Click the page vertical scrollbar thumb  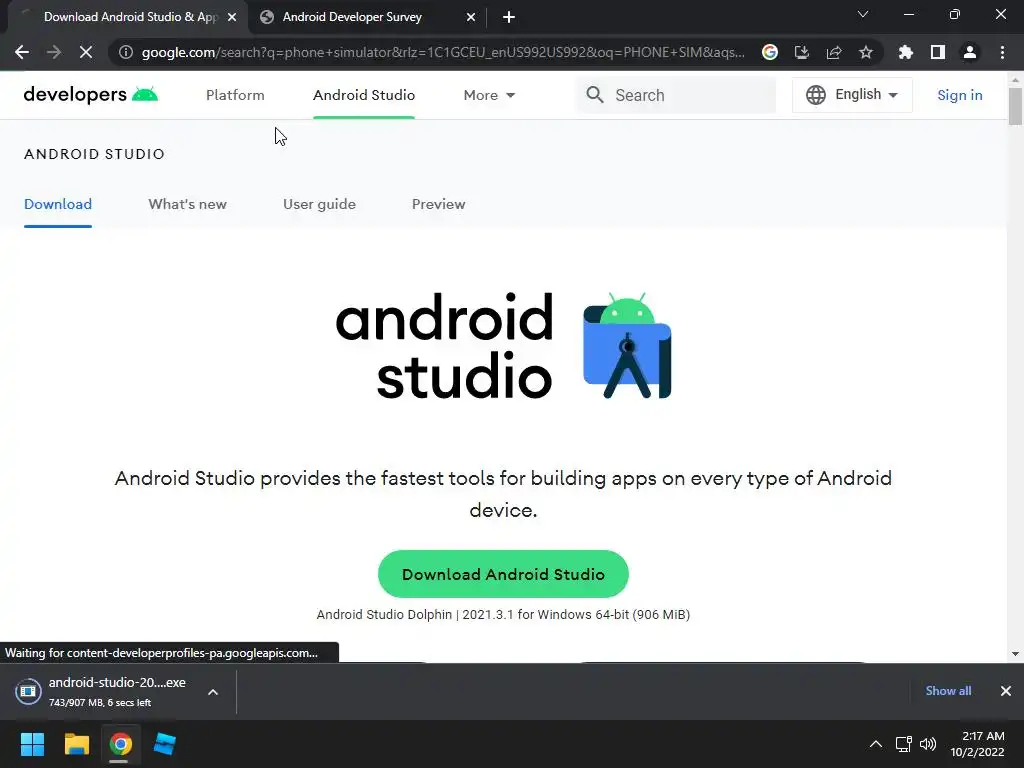click(x=1015, y=105)
